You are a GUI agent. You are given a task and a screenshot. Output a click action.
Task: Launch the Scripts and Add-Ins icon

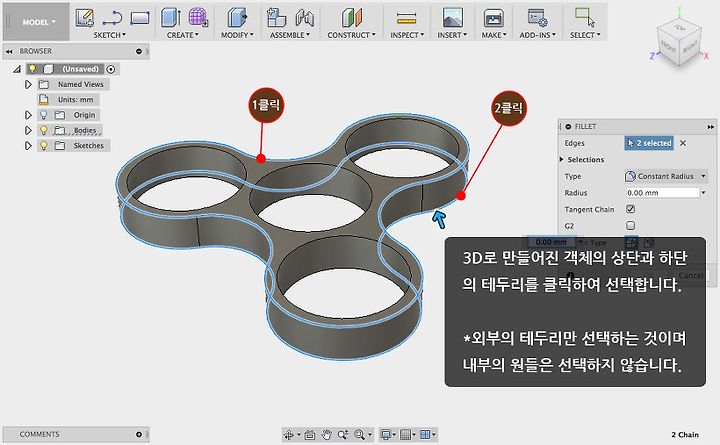pyautogui.click(x=537, y=17)
